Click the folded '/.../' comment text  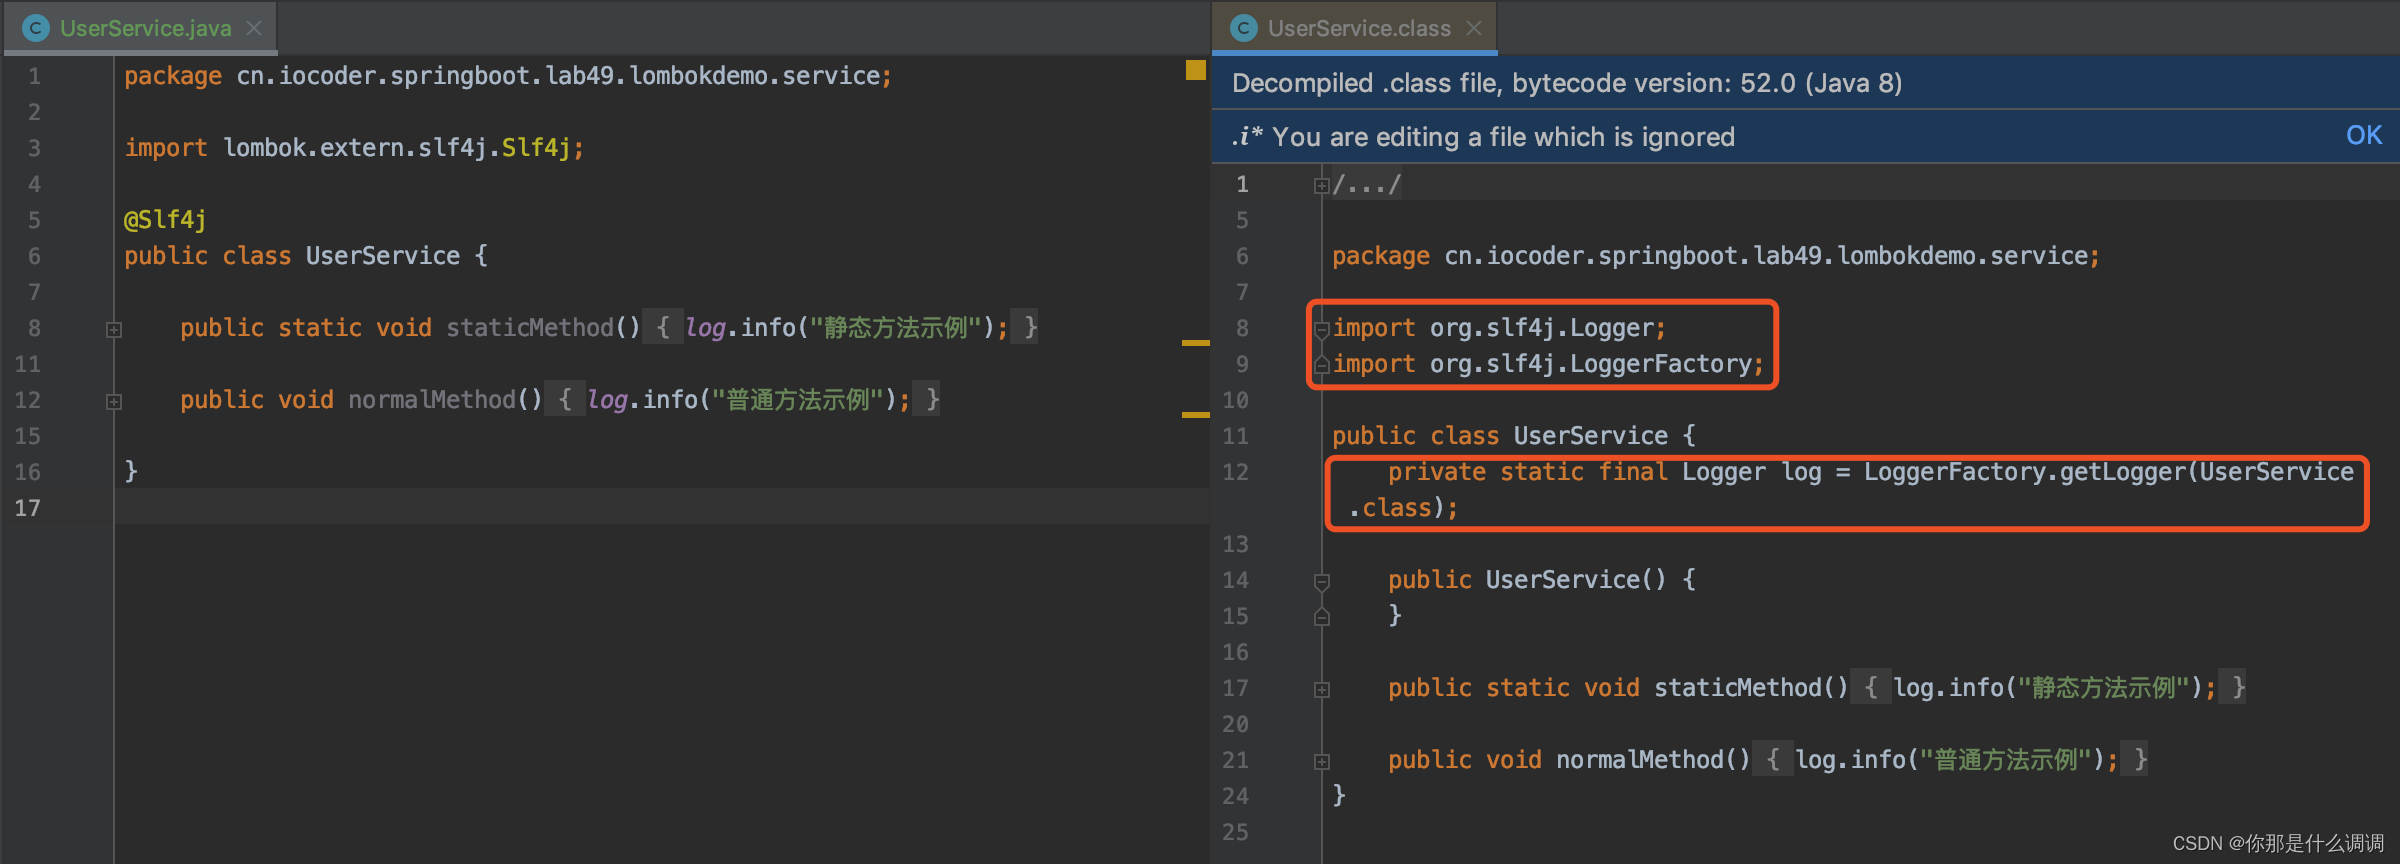(1367, 185)
